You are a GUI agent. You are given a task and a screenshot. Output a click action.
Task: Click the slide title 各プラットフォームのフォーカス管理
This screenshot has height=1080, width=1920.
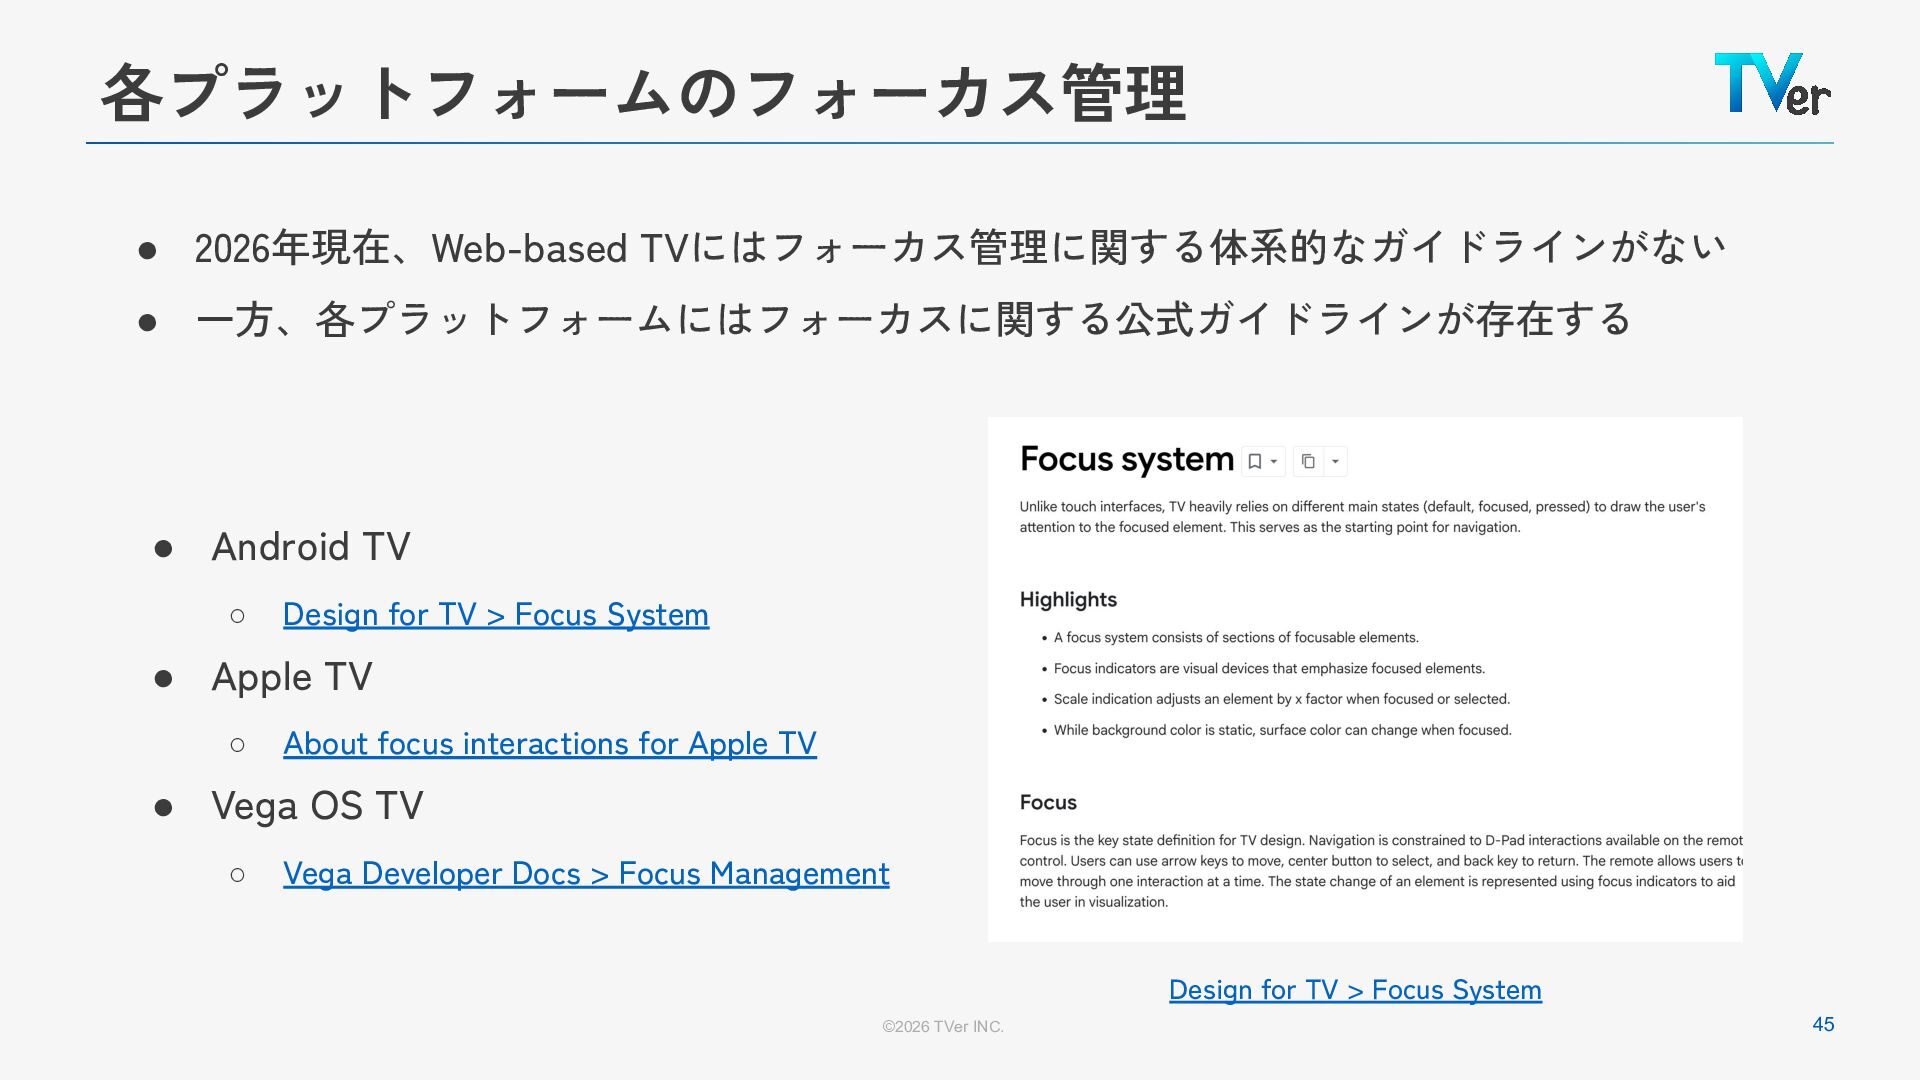point(643,93)
